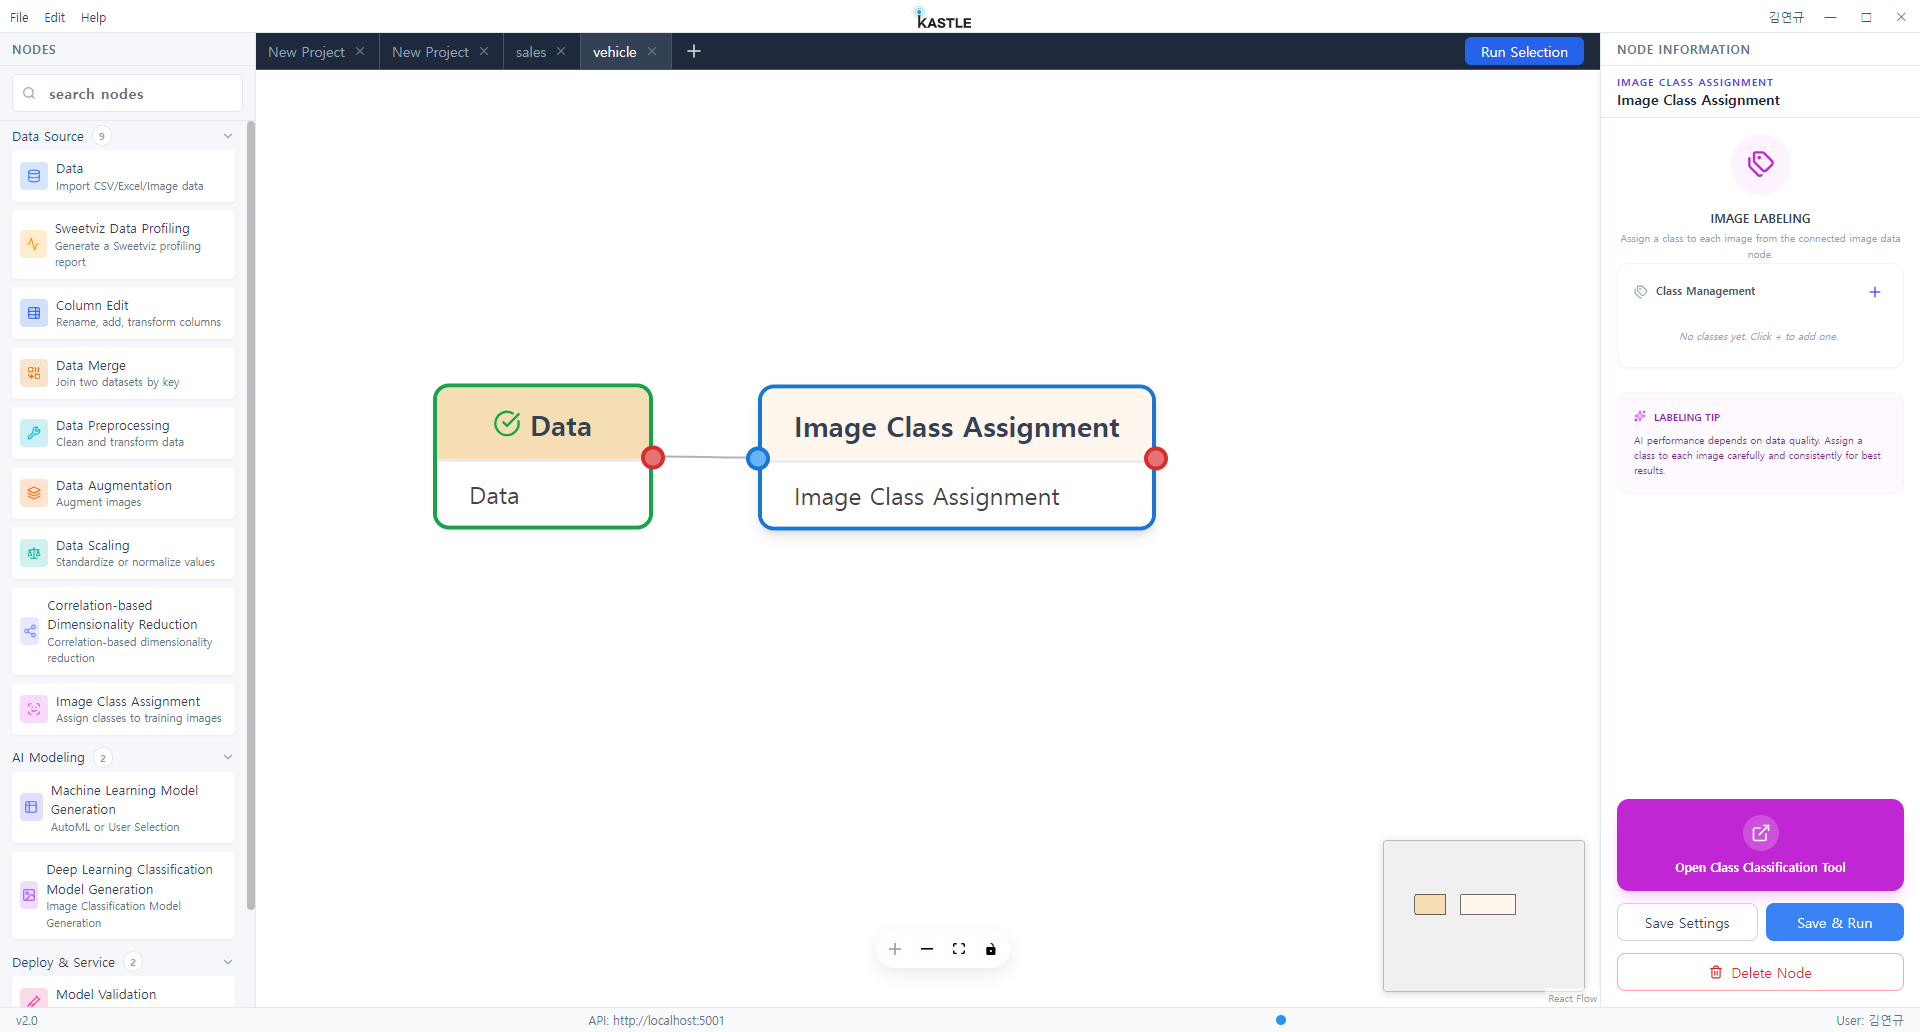Click the Sweetviz Data Profiling icon
Image resolution: width=1920 pixels, height=1032 pixels.
(x=33, y=244)
